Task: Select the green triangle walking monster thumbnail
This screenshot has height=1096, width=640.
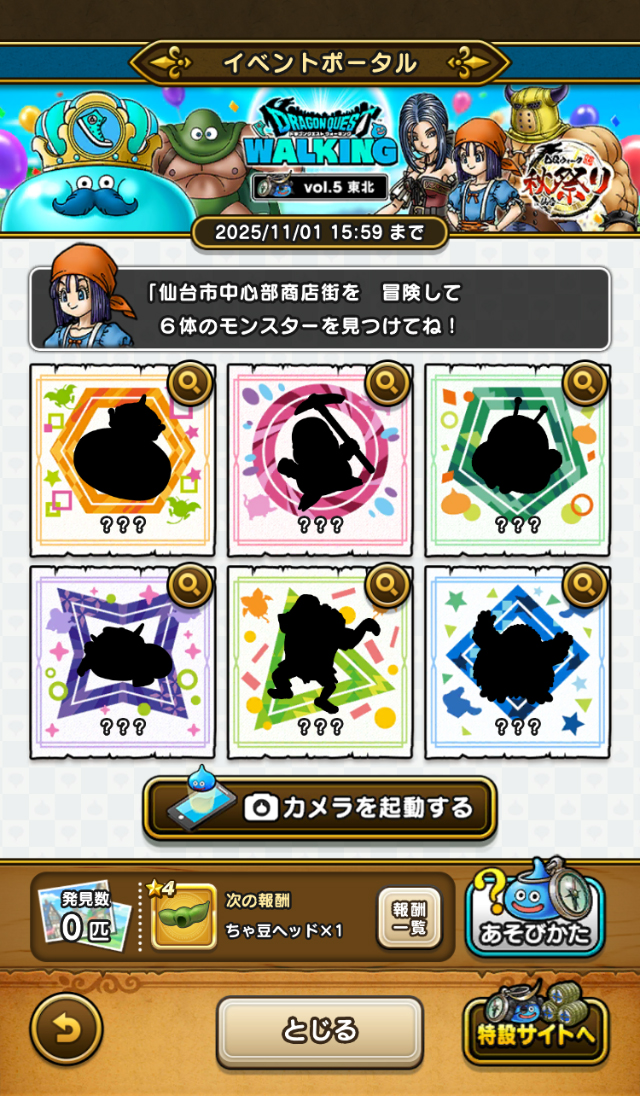Action: tap(320, 663)
